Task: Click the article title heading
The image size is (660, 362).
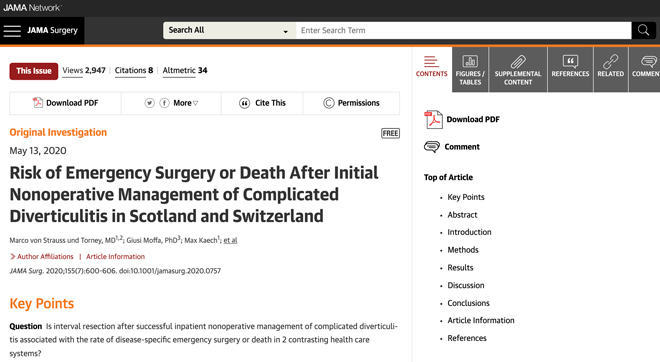Action: click(x=194, y=194)
